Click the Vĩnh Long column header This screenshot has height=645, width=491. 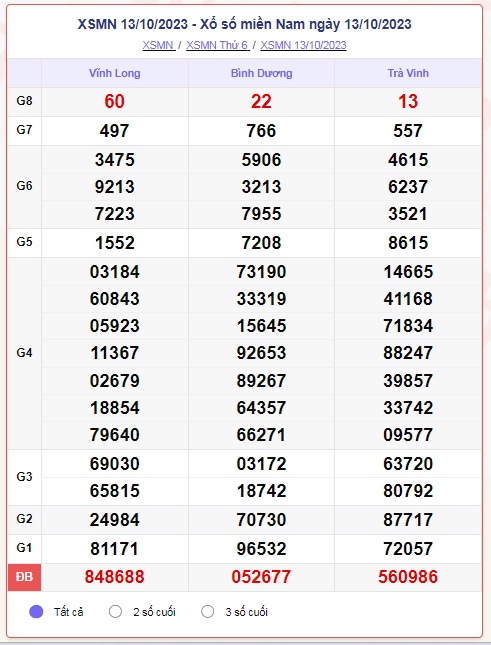point(115,73)
